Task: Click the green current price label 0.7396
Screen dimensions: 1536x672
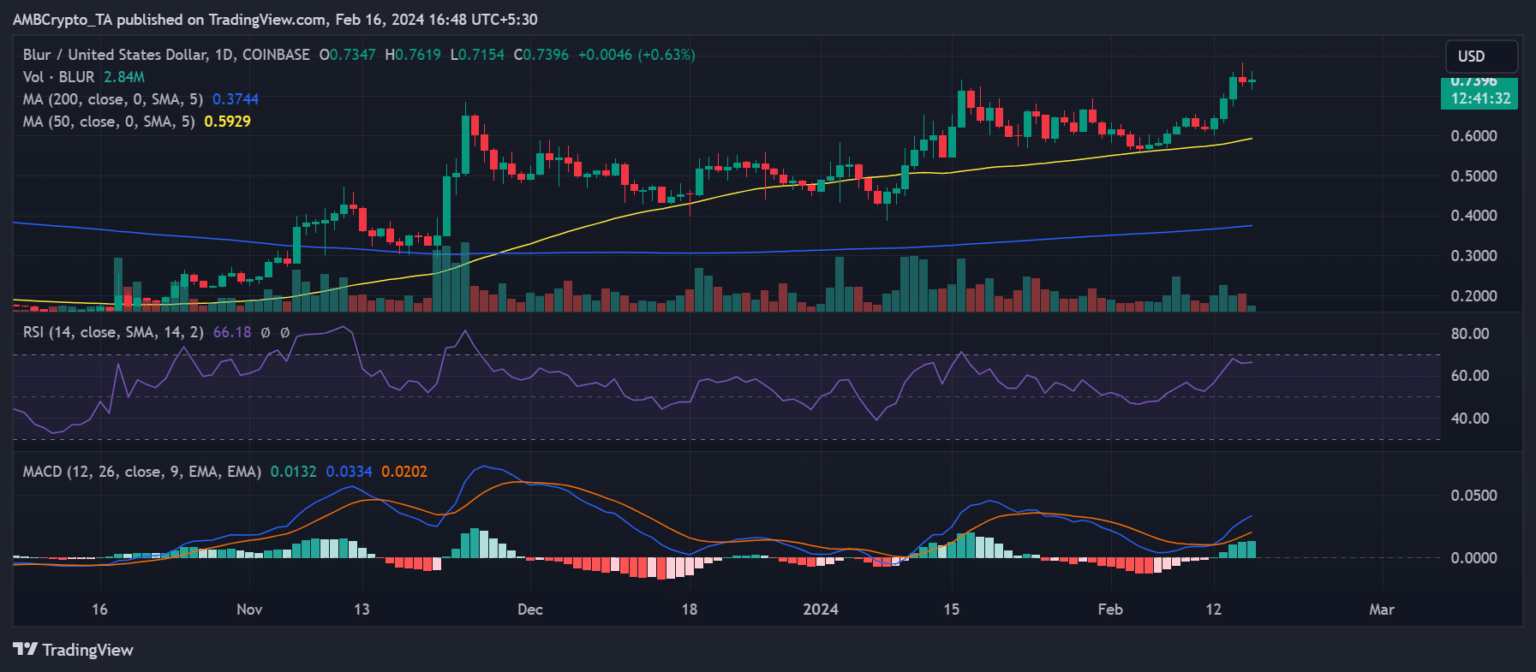Action: (1473, 81)
